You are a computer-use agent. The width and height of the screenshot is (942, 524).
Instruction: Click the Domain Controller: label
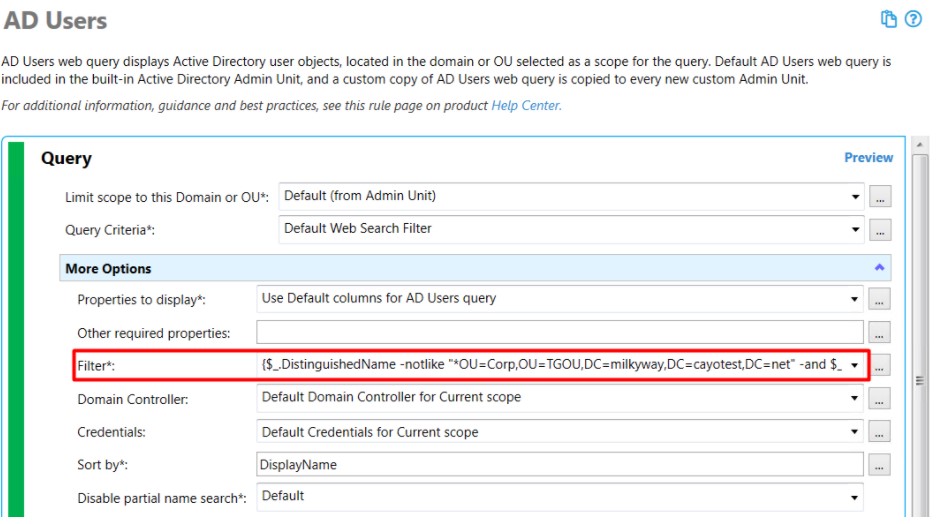click(133, 399)
